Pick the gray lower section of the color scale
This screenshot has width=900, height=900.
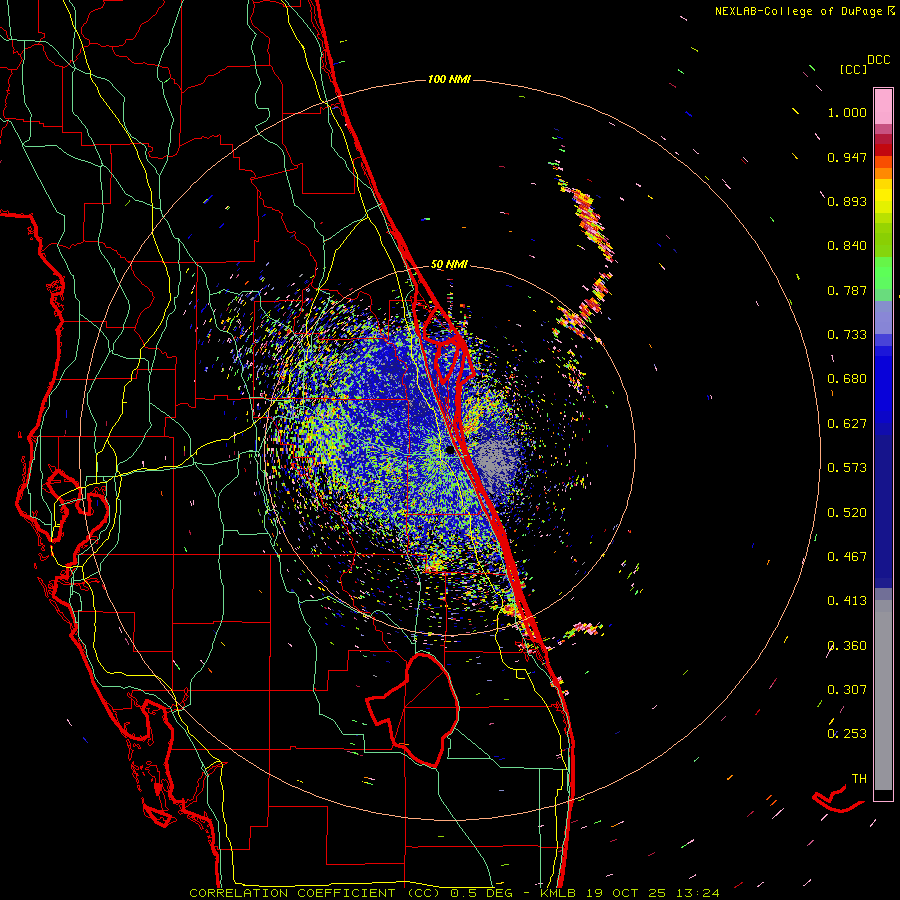tap(883, 695)
